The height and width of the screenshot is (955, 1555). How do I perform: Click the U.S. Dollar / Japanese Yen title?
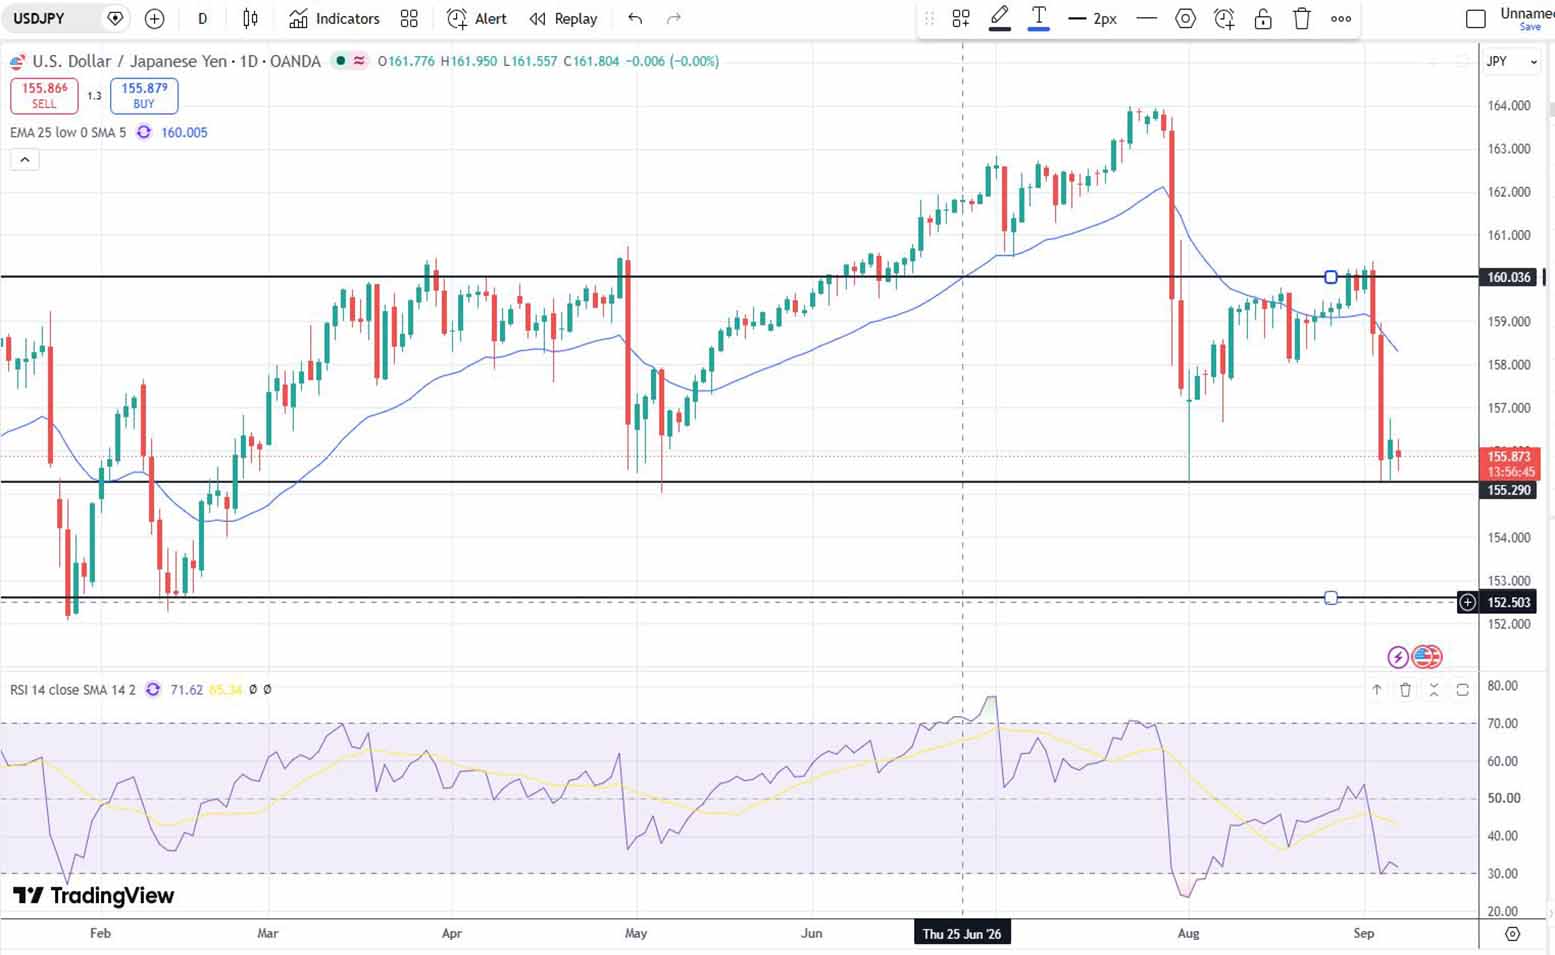click(130, 61)
